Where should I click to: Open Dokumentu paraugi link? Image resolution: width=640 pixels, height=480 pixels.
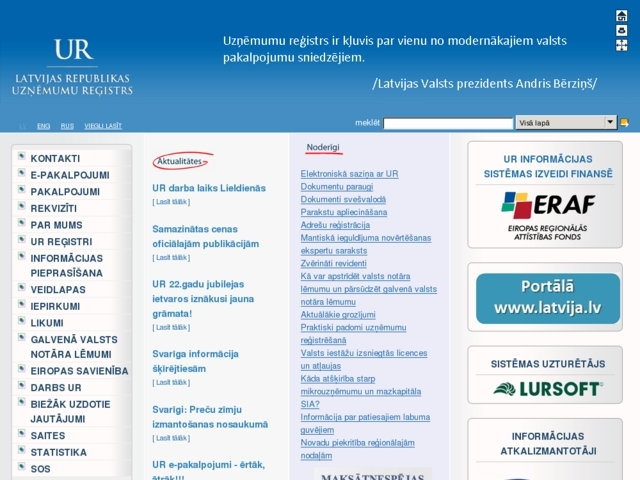tap(337, 187)
